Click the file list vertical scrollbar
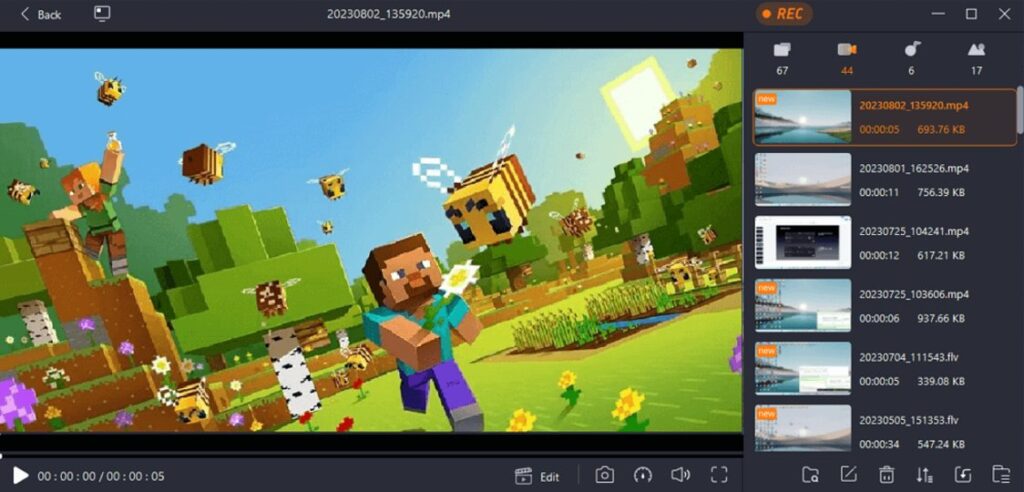Image resolution: width=1024 pixels, height=492 pixels. pyautogui.click(x=1020, y=110)
